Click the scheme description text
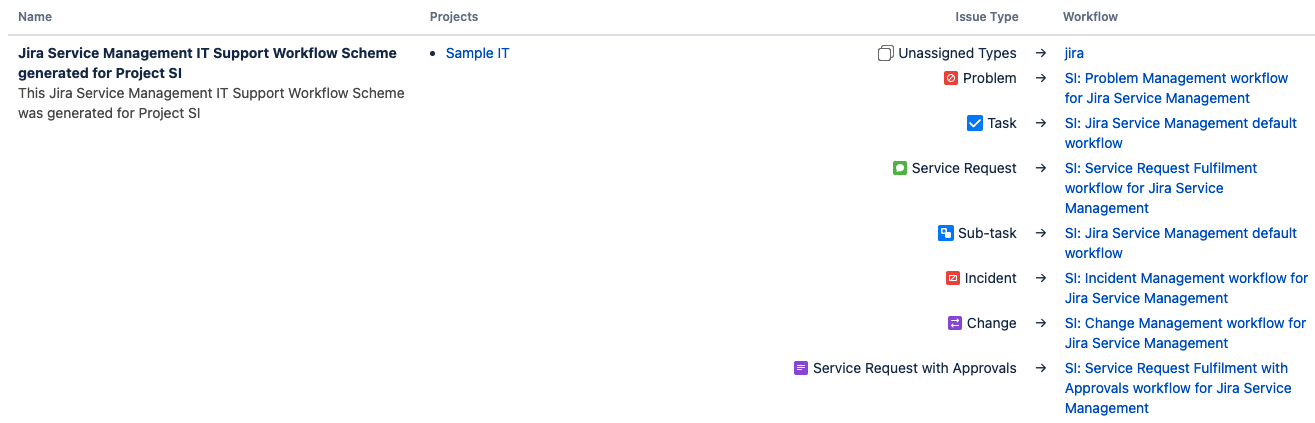1315x423 pixels. 211,103
